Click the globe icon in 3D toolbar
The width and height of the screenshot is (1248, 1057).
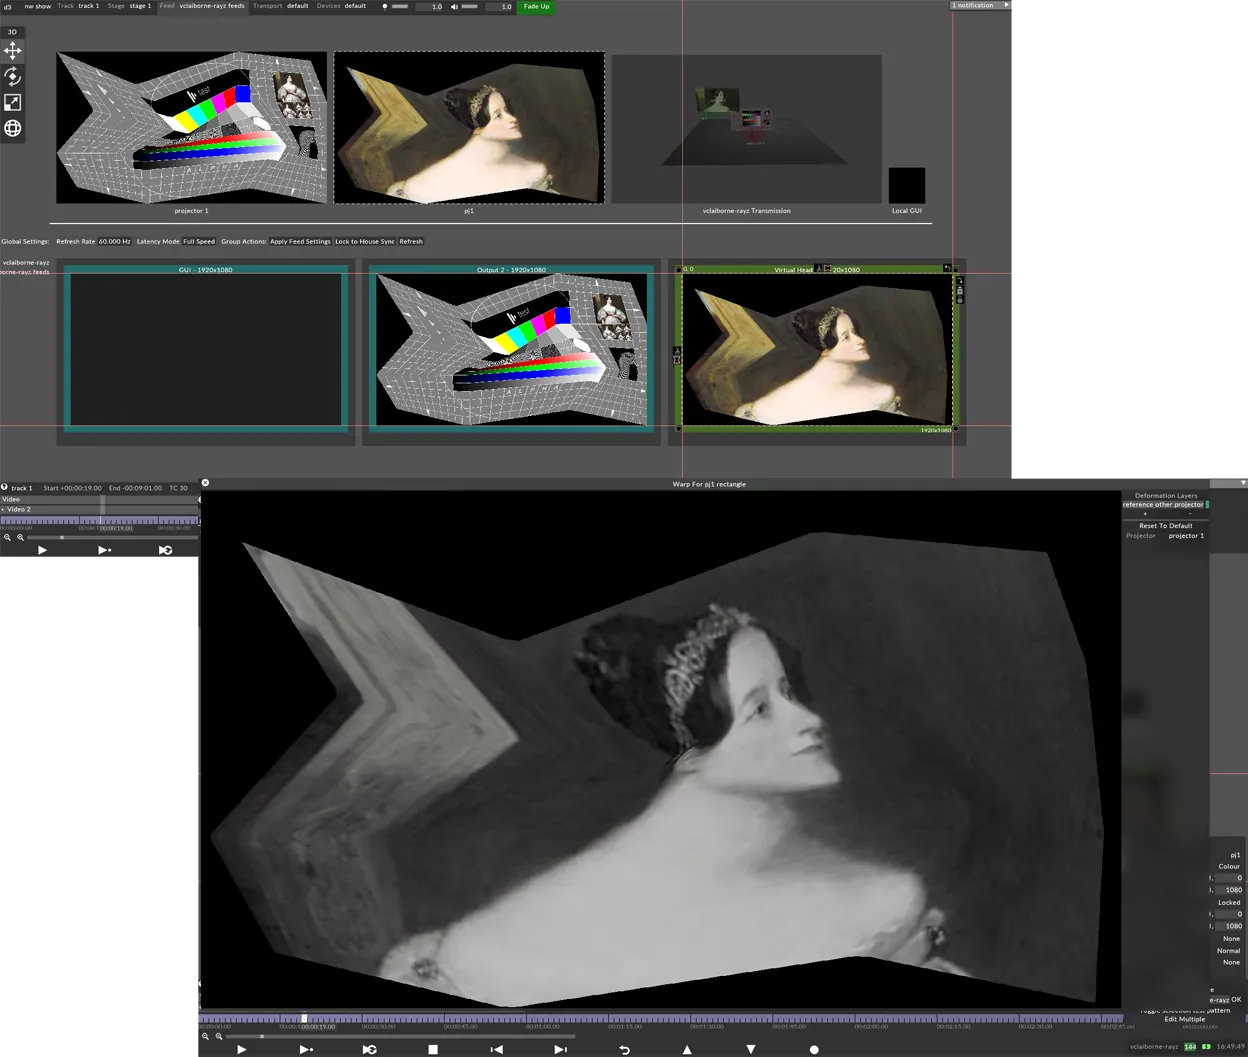[13, 128]
